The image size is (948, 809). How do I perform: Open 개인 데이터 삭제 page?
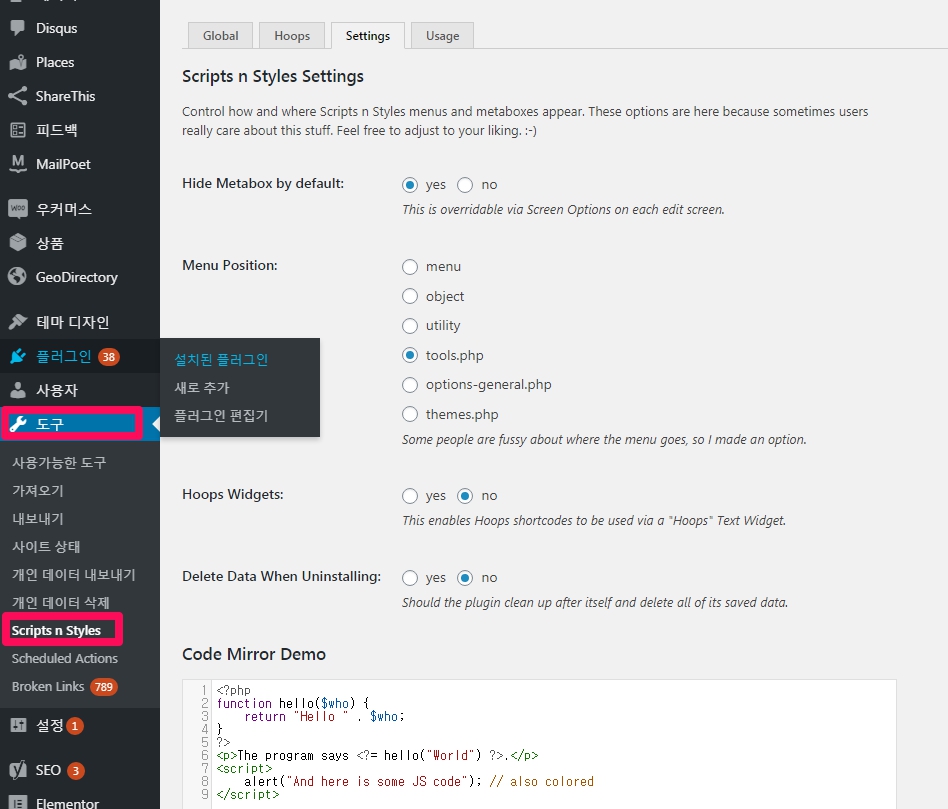click(60, 602)
